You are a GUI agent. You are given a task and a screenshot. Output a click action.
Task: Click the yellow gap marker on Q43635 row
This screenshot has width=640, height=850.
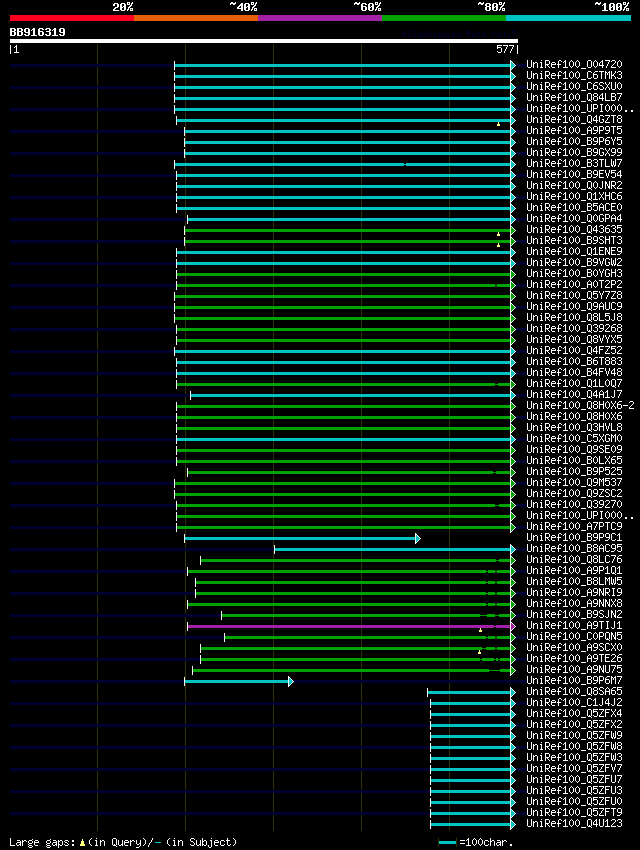(x=498, y=234)
